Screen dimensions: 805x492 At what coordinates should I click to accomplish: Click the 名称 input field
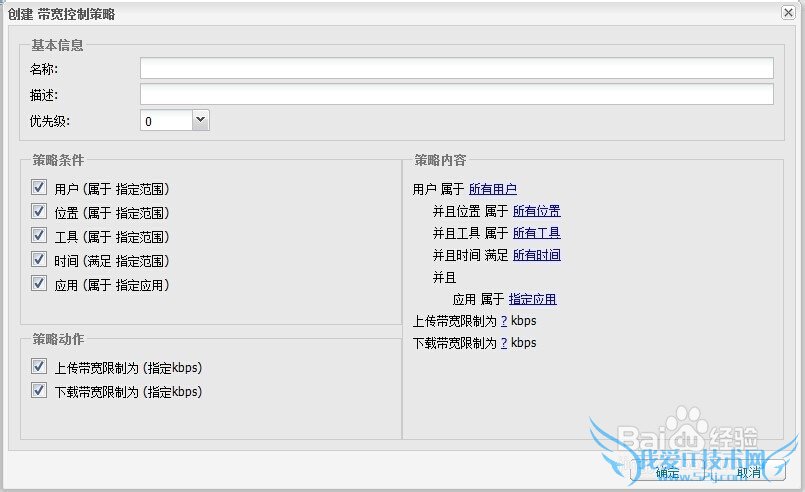click(x=456, y=68)
